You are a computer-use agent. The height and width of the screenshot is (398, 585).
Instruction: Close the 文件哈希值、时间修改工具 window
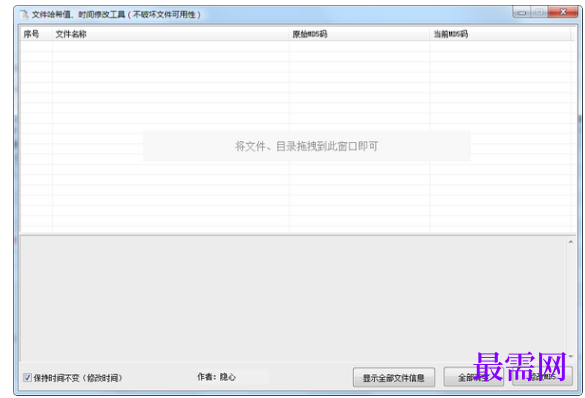[563, 12]
